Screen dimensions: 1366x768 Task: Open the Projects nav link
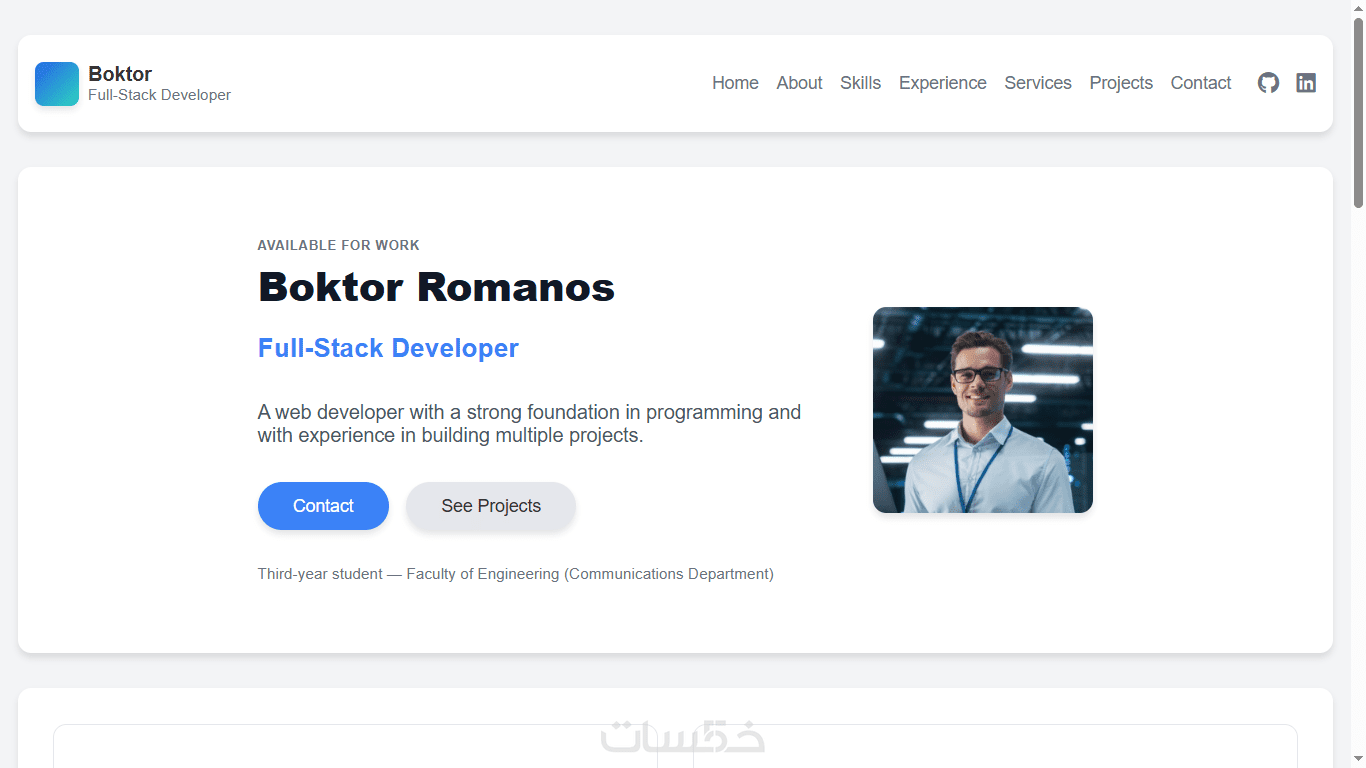pyautogui.click(x=1121, y=83)
